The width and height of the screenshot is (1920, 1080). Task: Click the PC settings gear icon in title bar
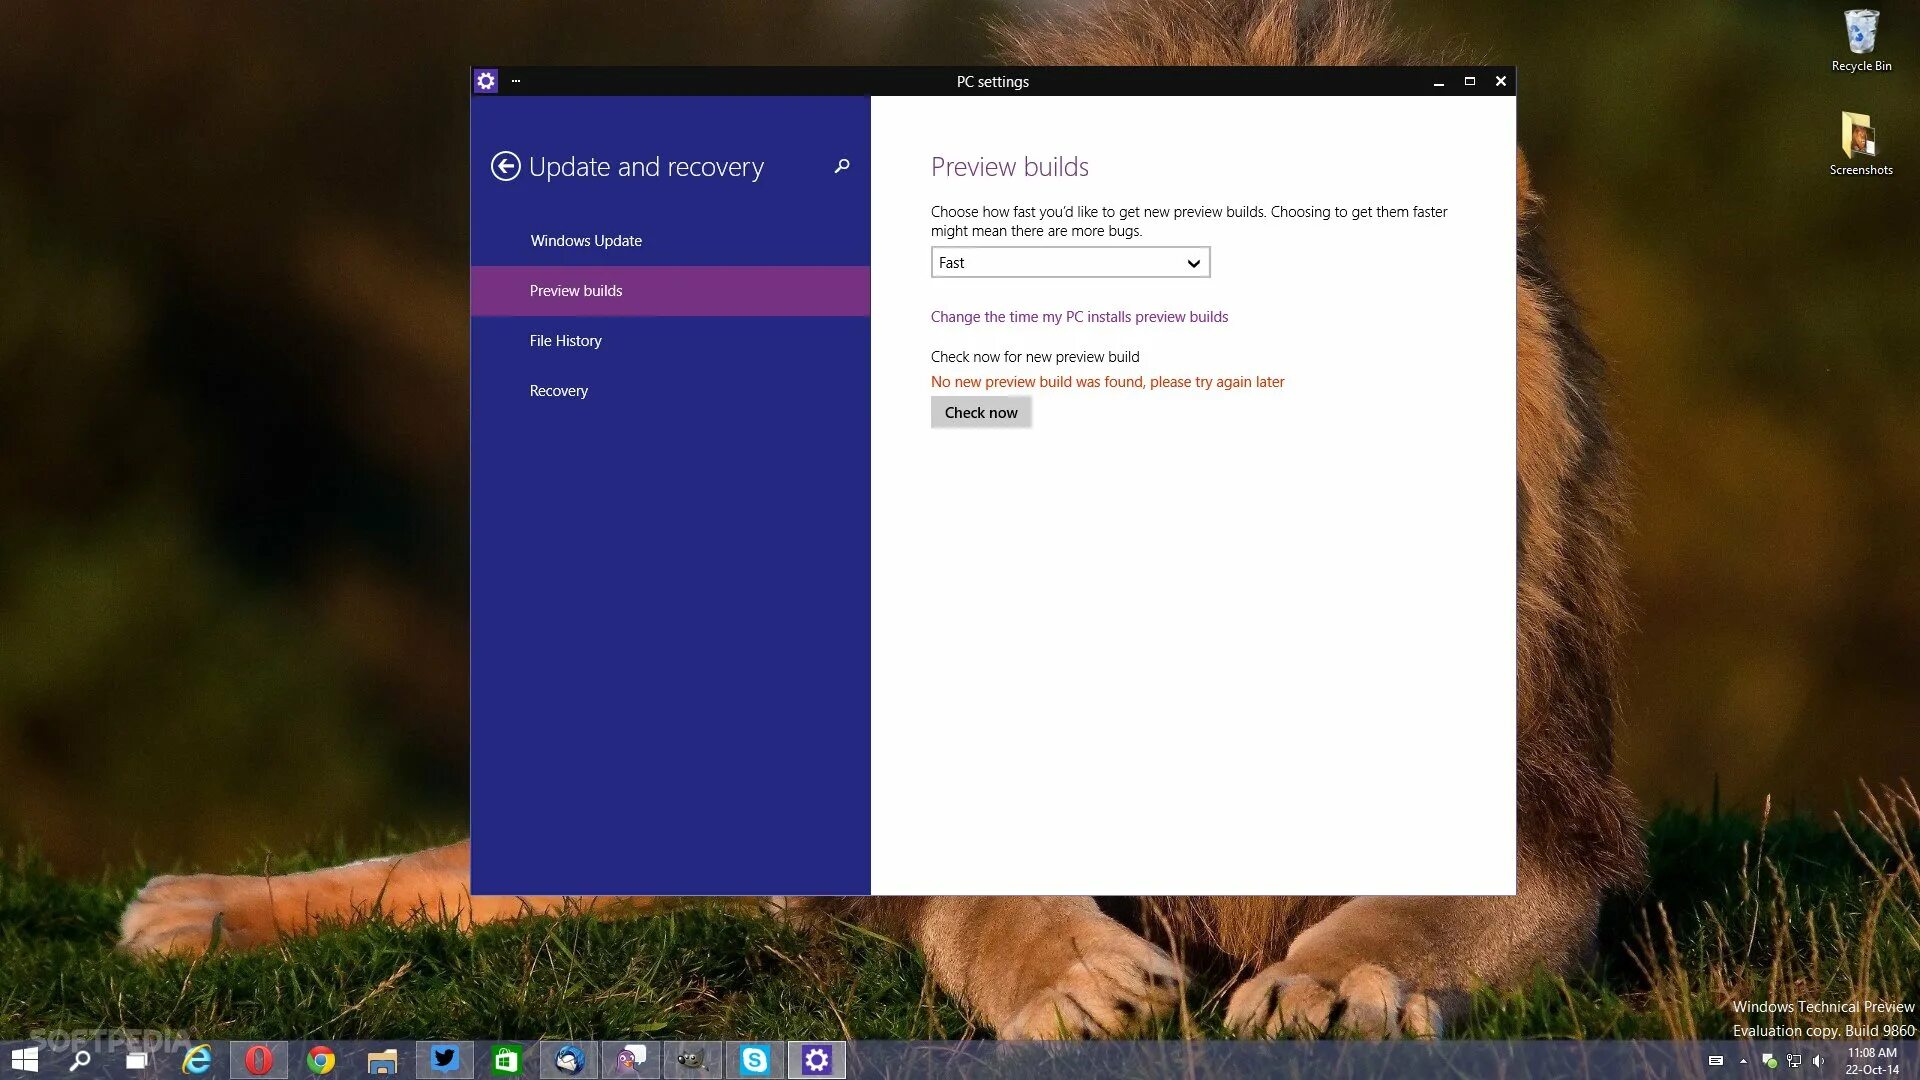coord(486,81)
